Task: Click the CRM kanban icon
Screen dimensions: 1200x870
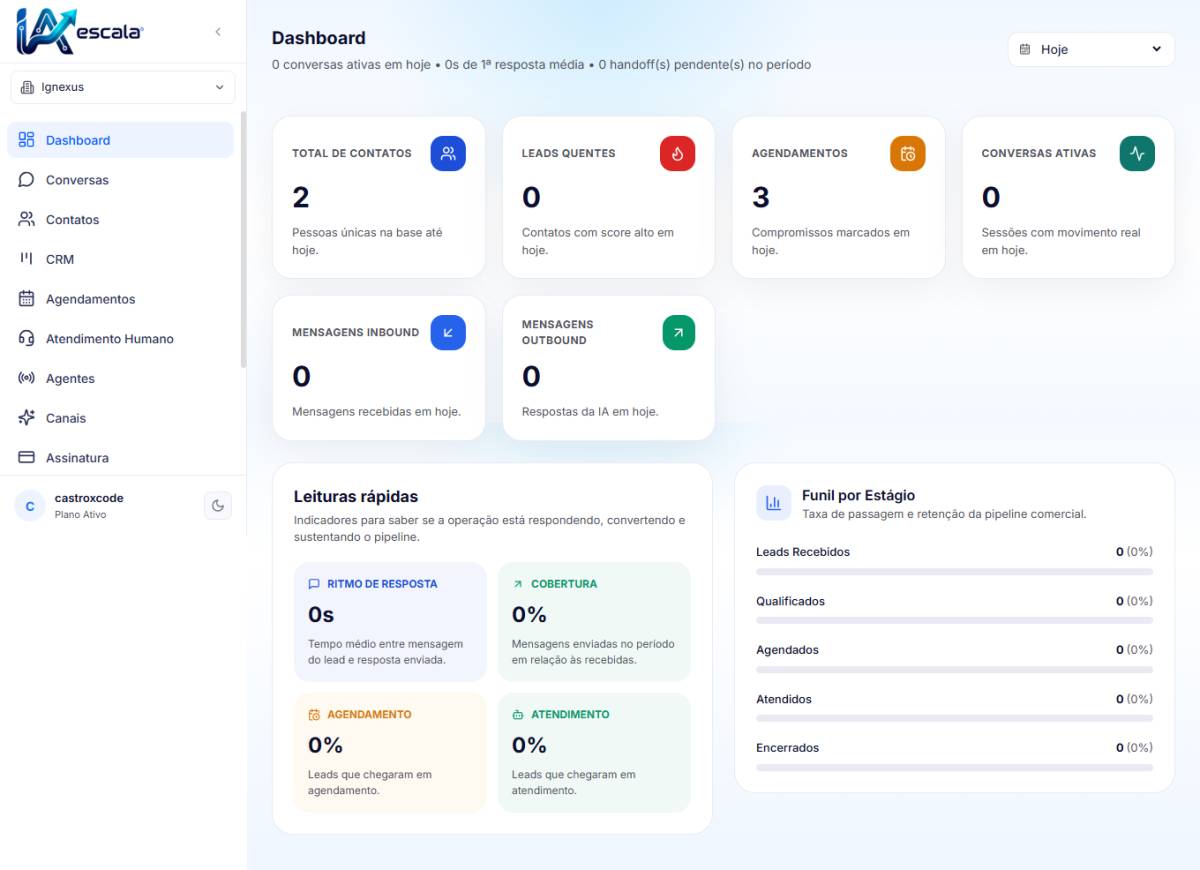Action: pos(27,259)
